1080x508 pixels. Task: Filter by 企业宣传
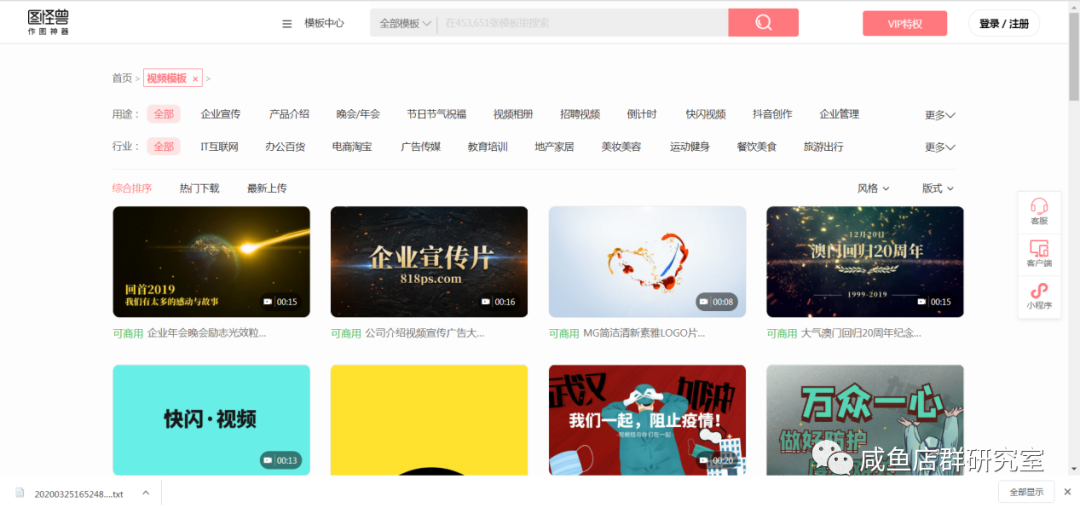point(220,114)
